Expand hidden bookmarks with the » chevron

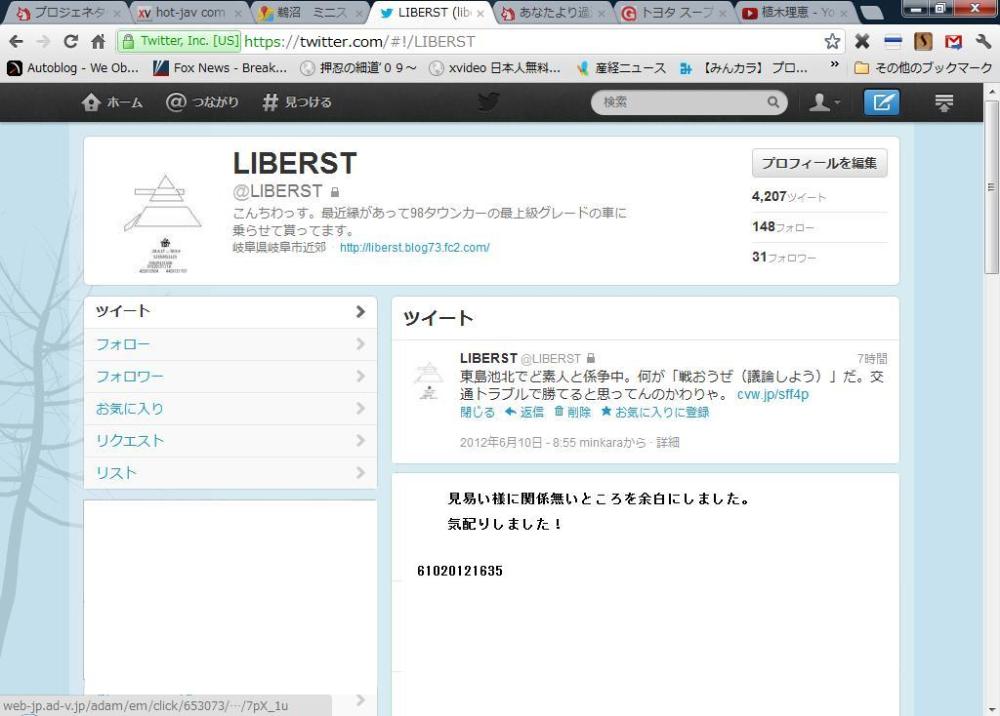(x=834, y=65)
